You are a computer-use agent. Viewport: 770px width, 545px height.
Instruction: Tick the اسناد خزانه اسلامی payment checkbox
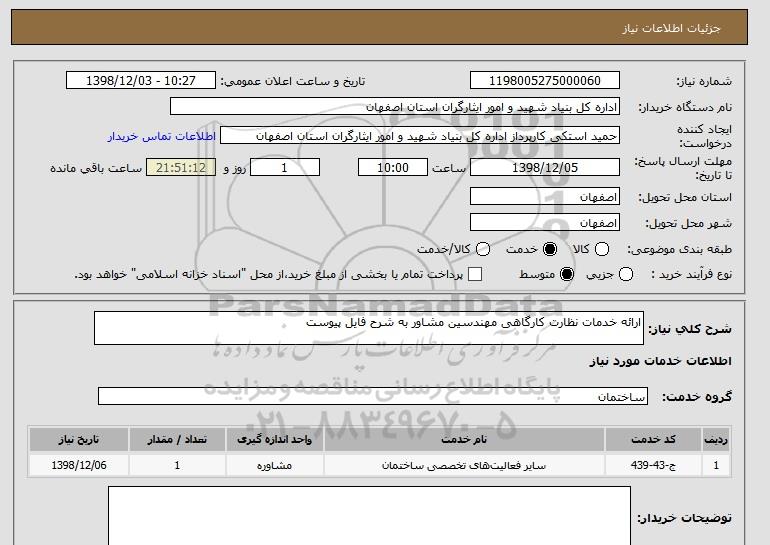[x=475, y=274]
